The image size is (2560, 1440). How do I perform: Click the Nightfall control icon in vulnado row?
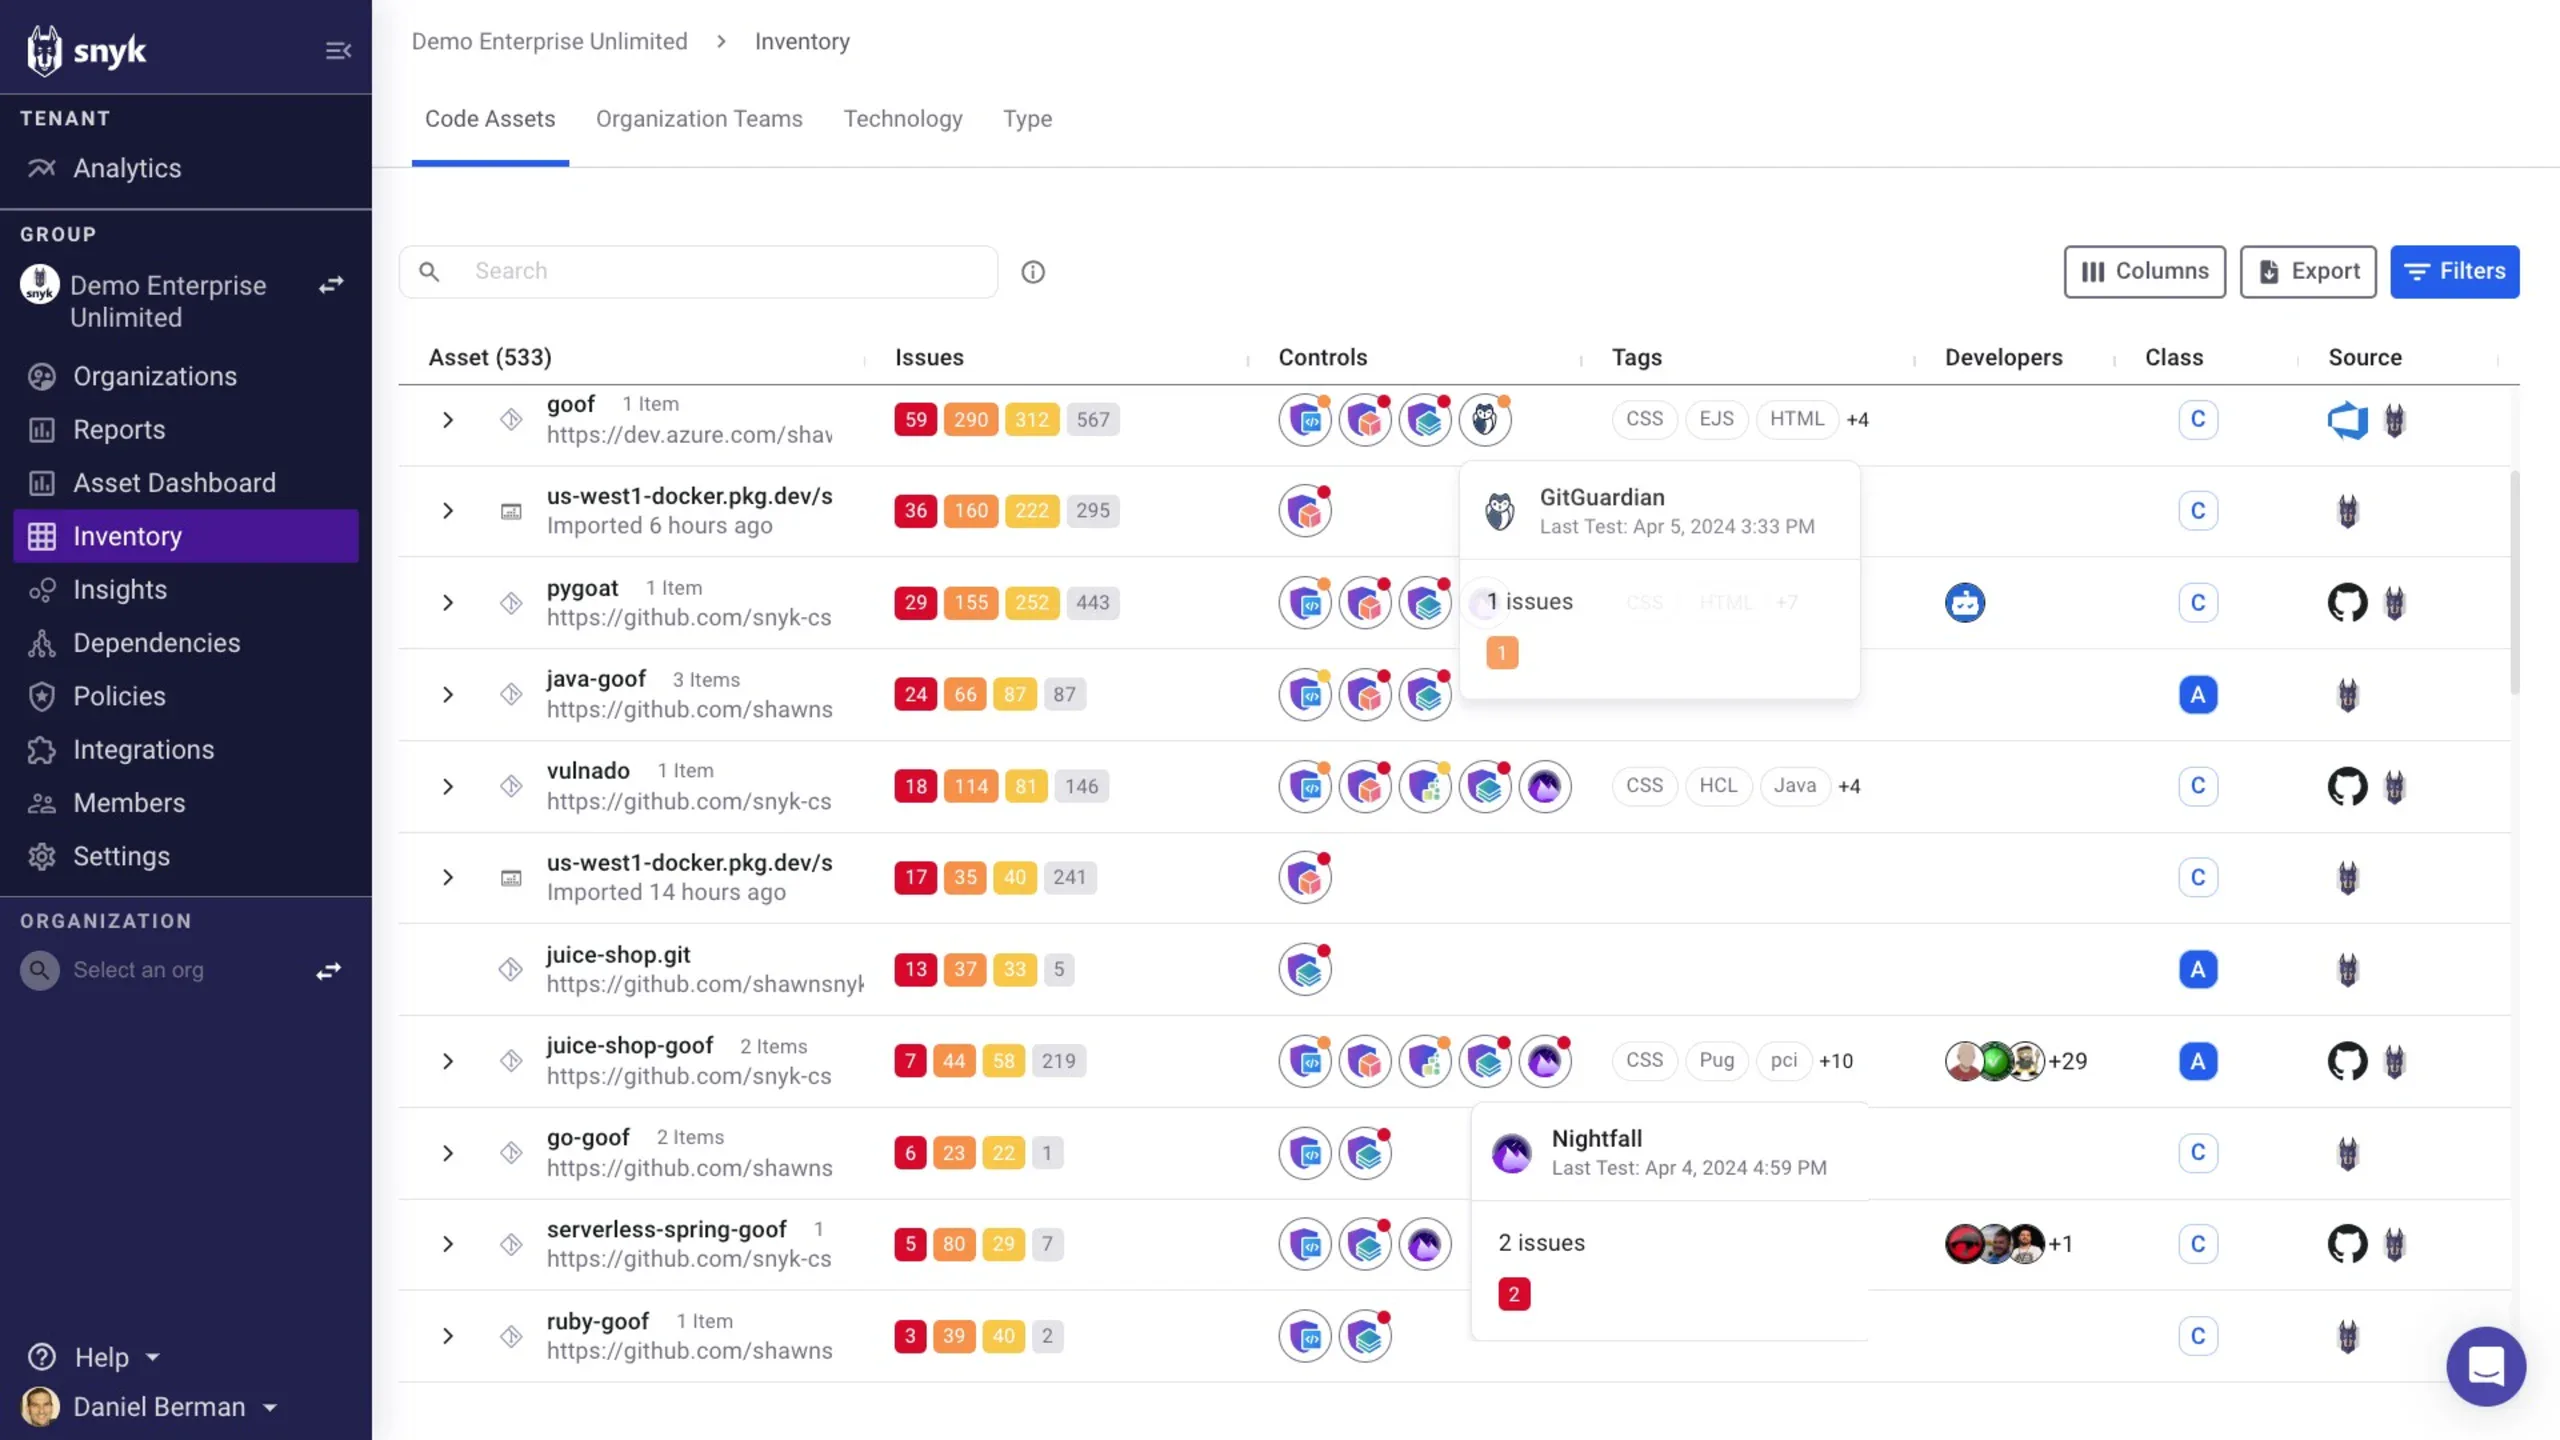[1545, 786]
